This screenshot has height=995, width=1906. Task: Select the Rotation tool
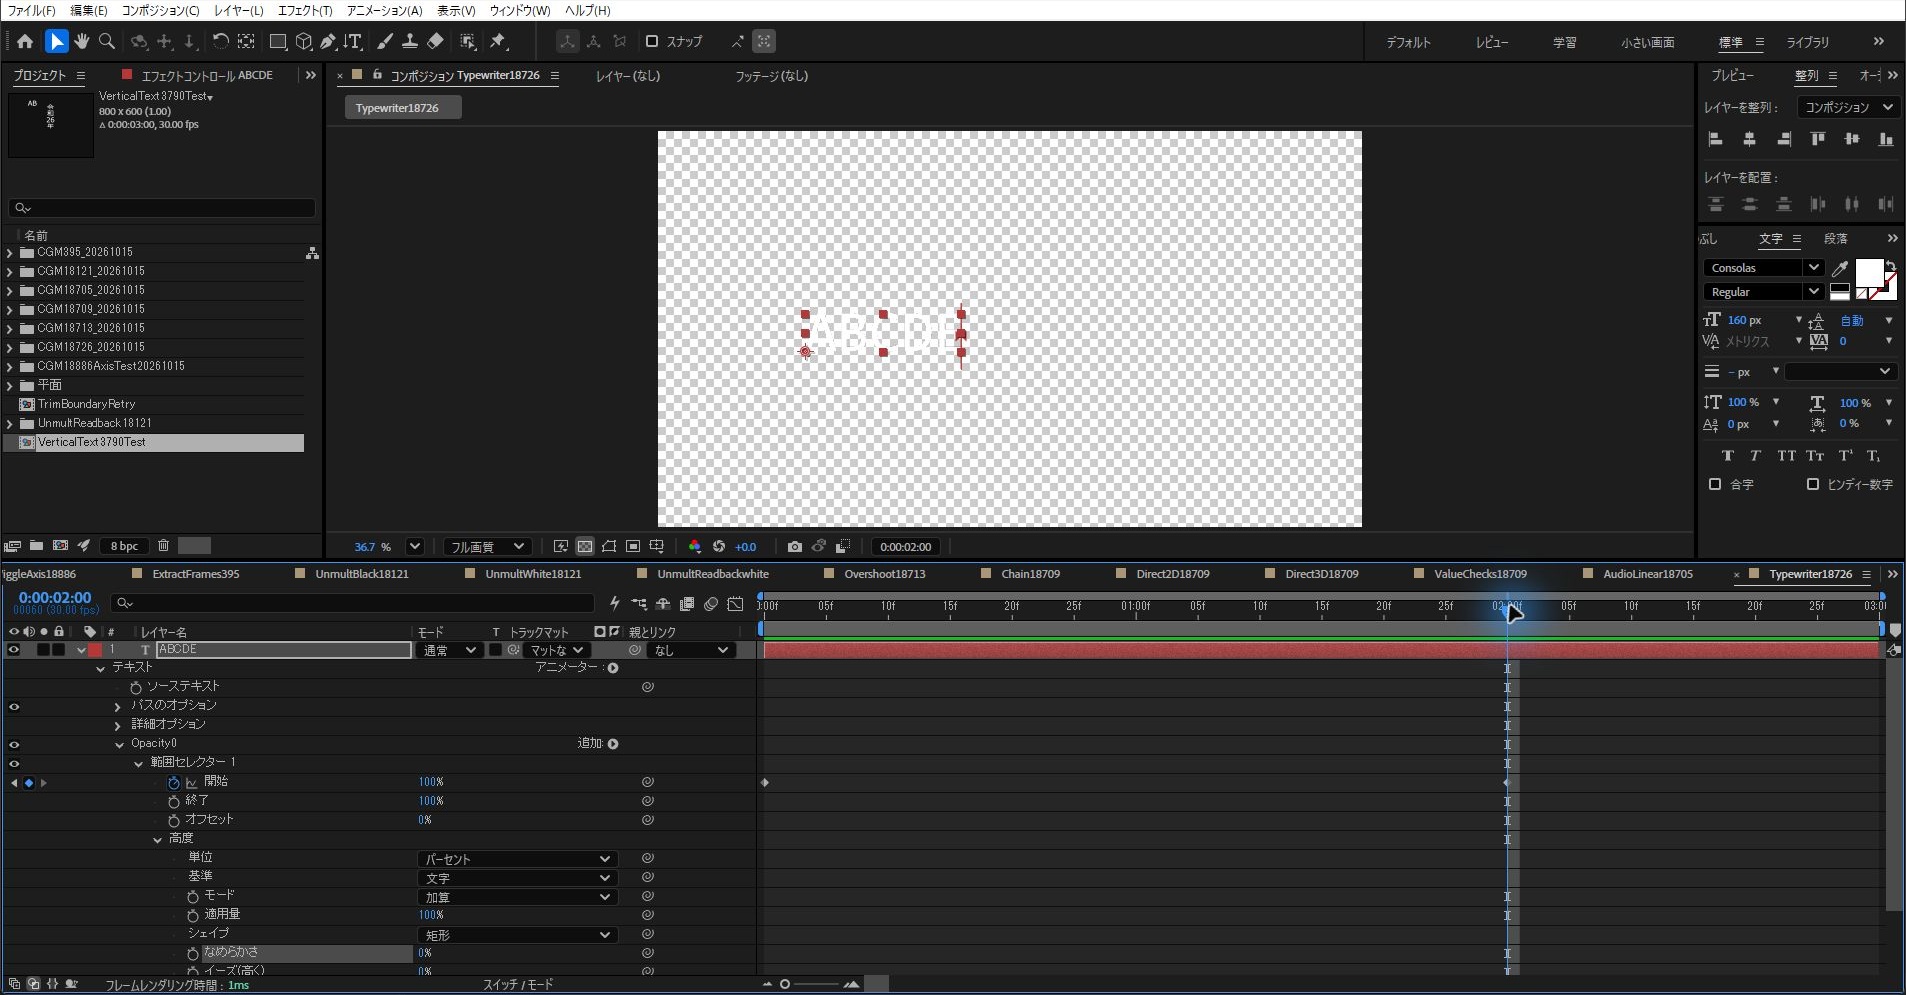pyautogui.click(x=220, y=41)
